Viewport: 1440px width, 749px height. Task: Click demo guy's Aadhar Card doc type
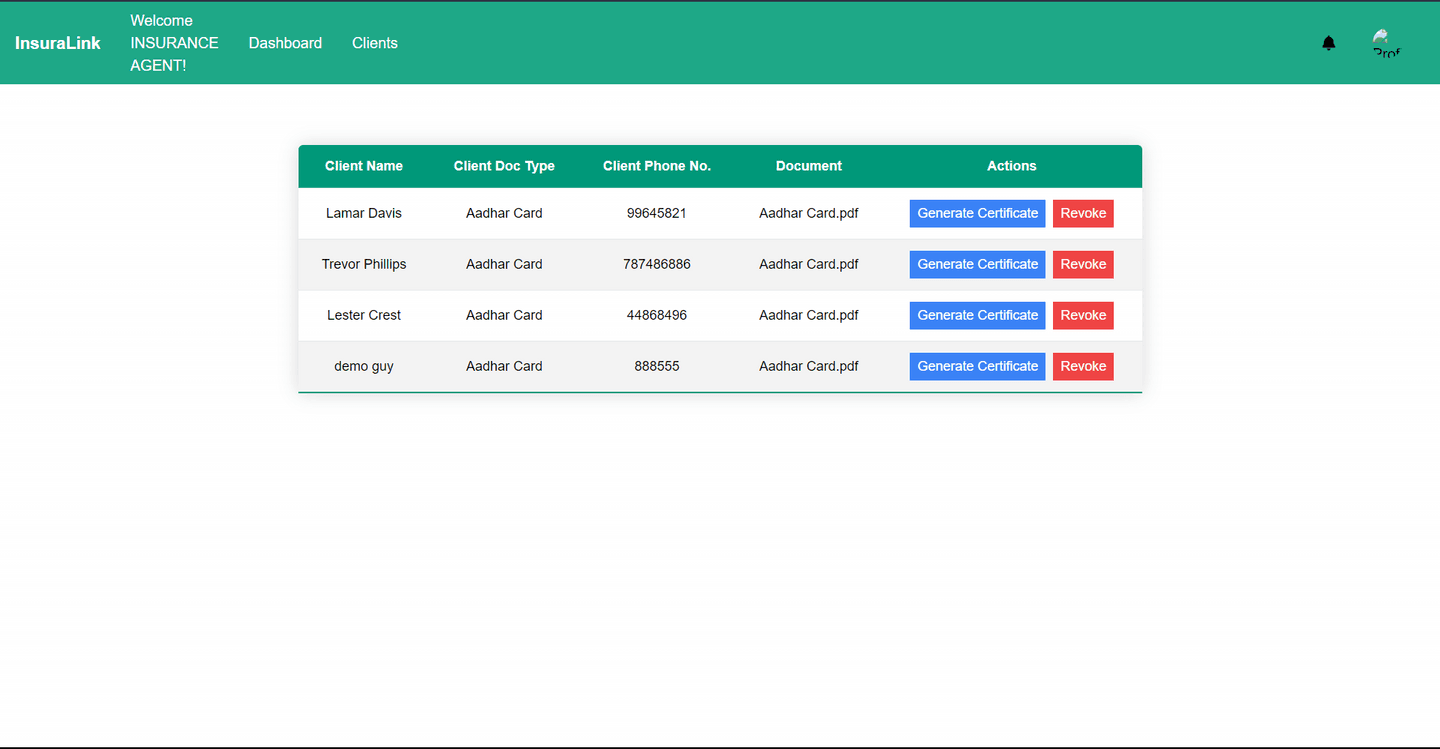click(504, 366)
